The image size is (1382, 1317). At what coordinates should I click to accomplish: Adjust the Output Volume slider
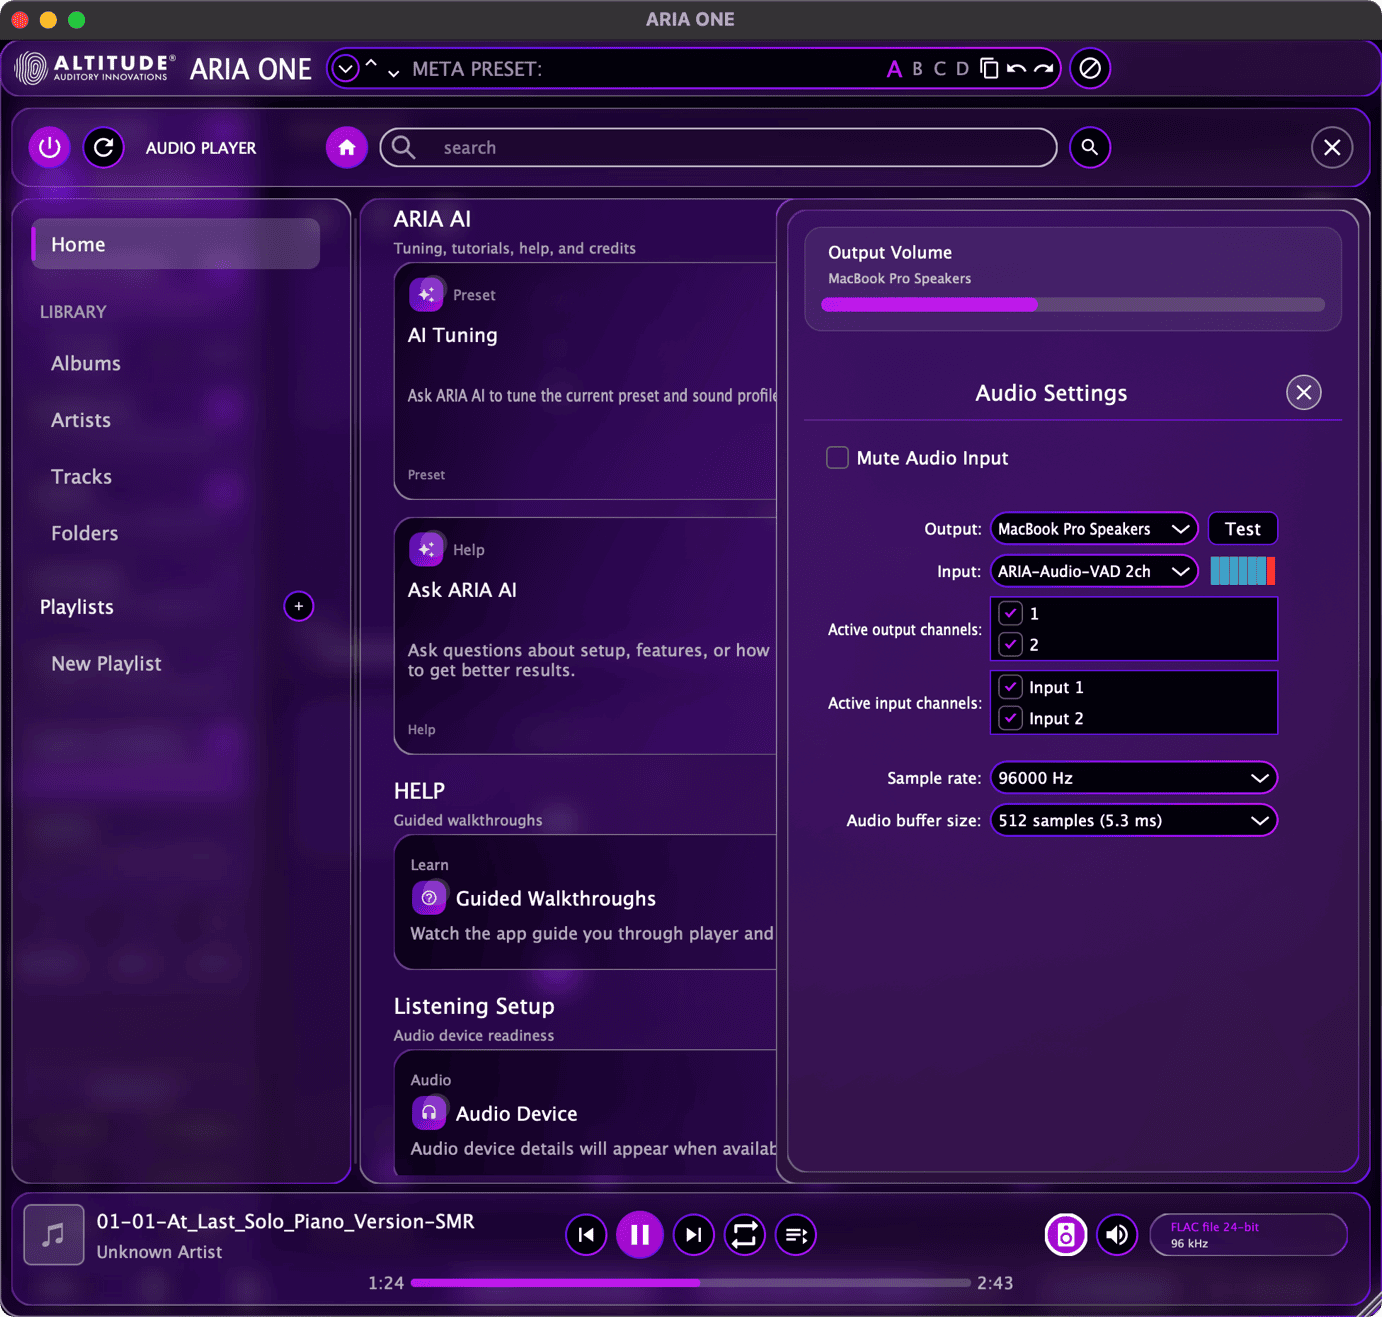click(1073, 305)
